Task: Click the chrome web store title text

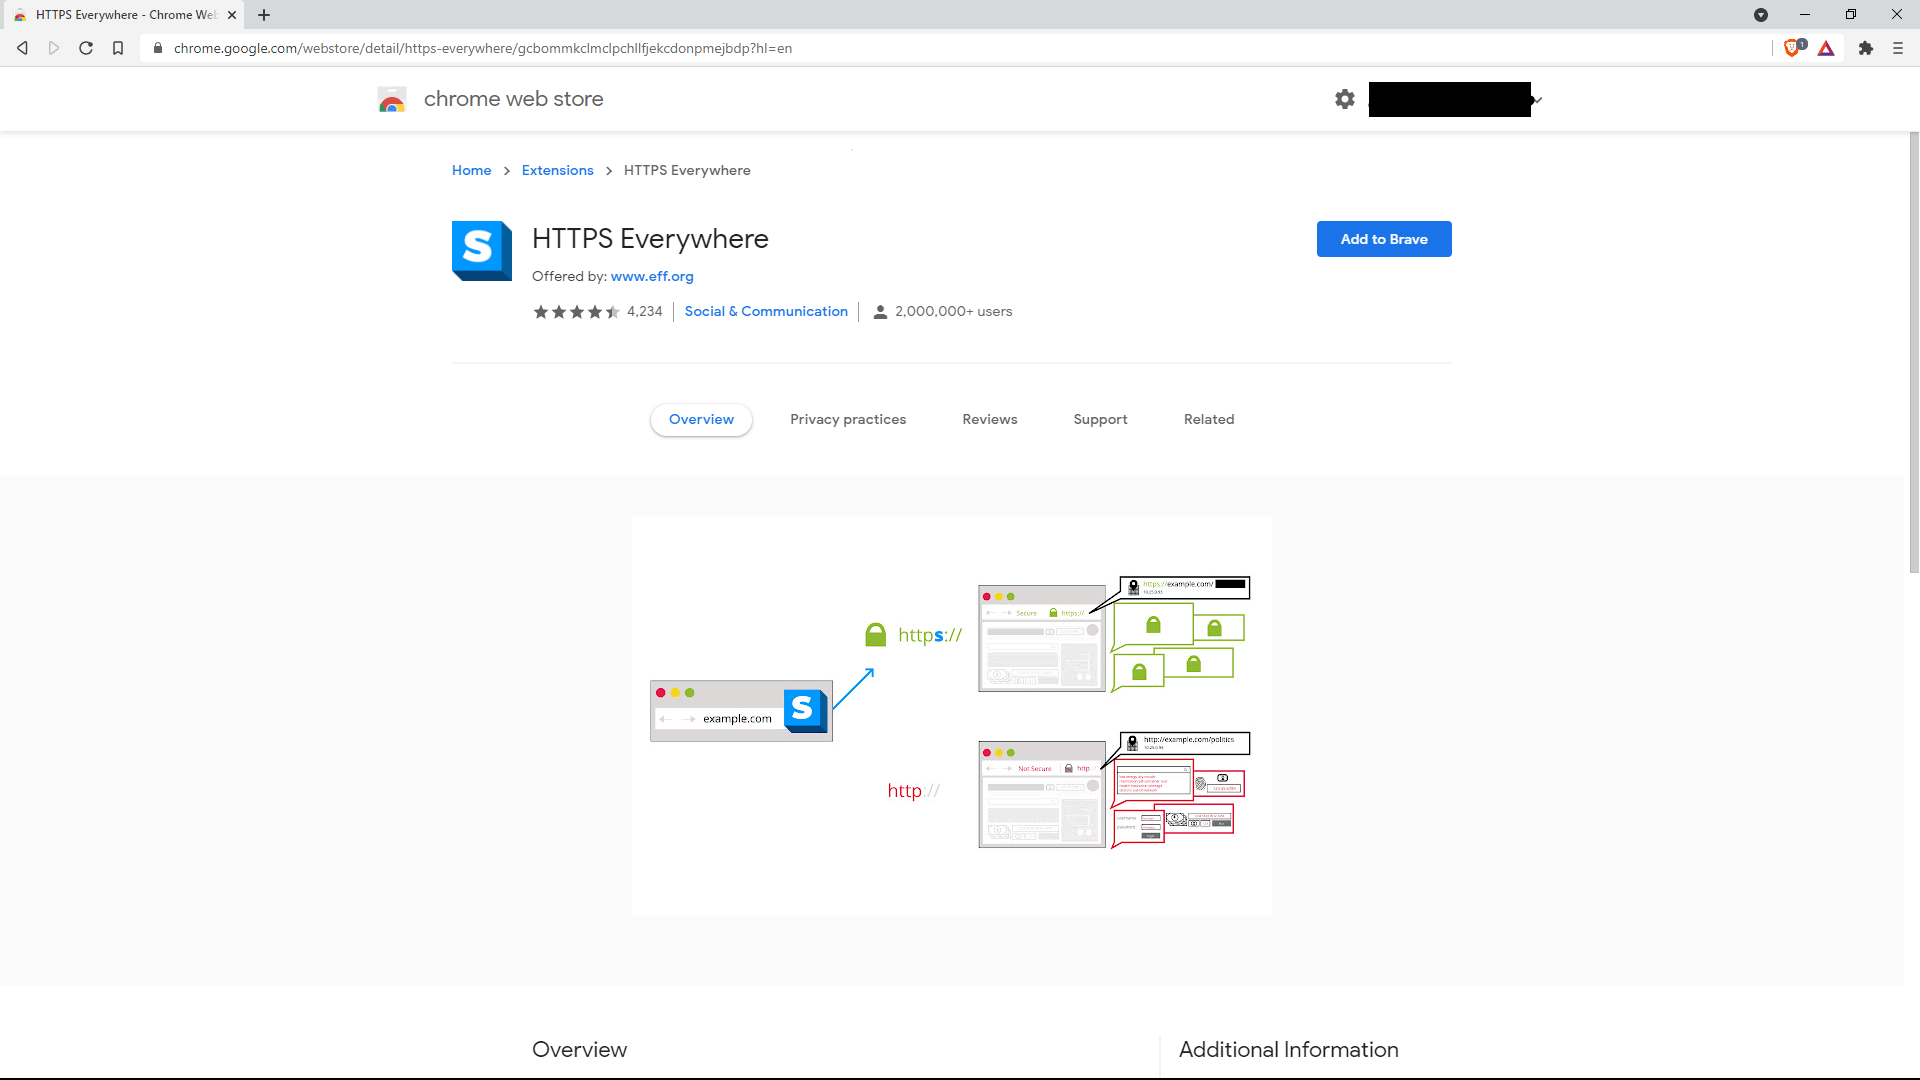Action: tap(513, 99)
